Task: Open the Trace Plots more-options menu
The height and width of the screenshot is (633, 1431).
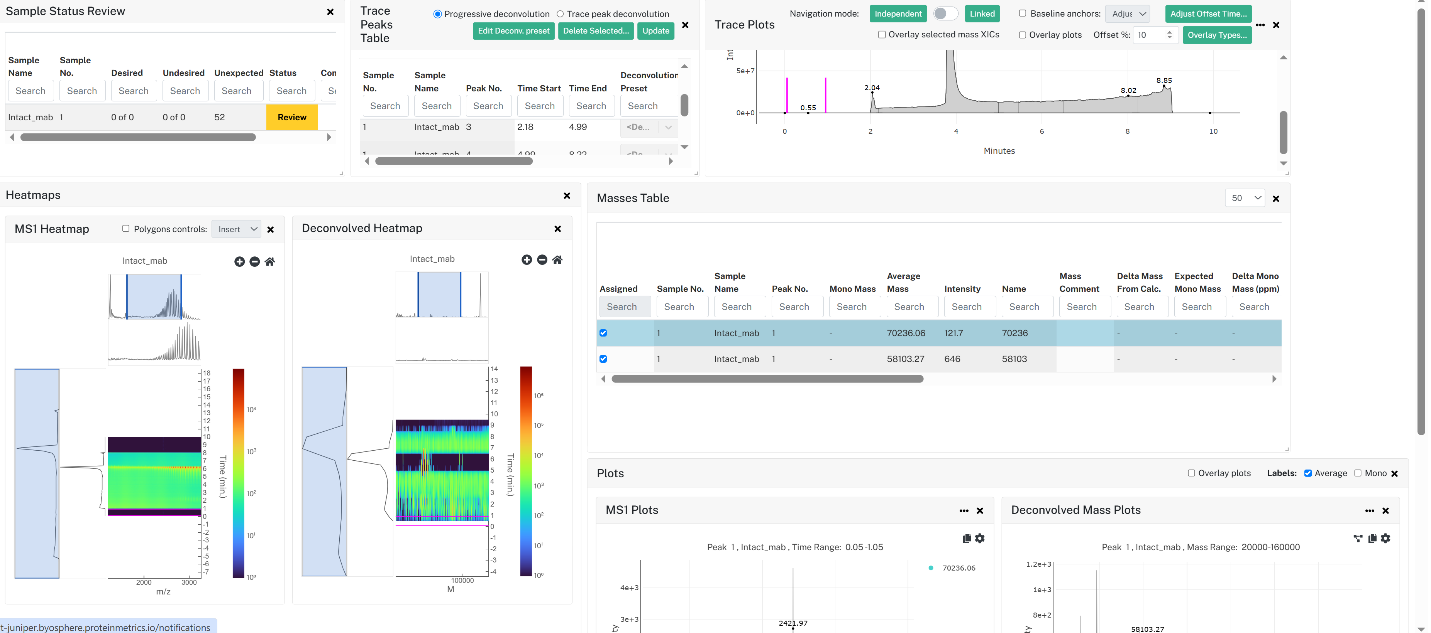Action: click(1260, 24)
